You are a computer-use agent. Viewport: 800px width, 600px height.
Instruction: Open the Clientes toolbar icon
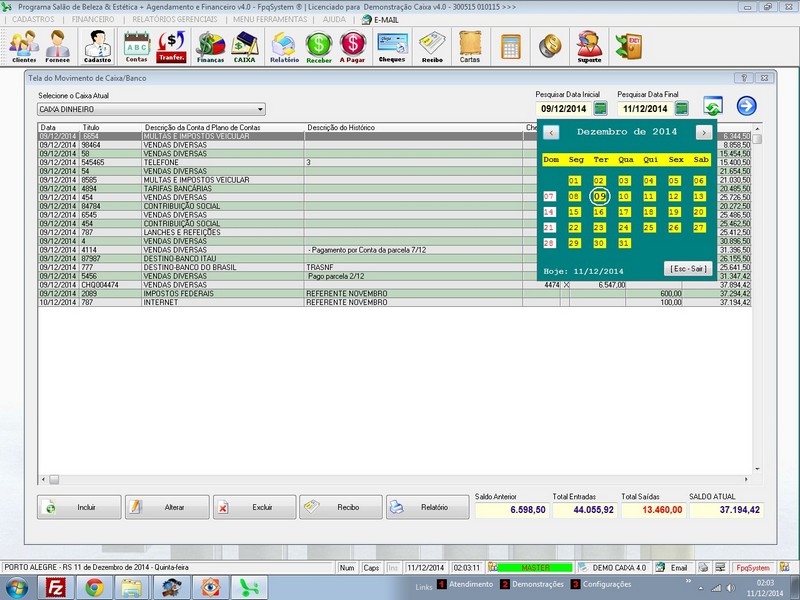click(x=24, y=46)
